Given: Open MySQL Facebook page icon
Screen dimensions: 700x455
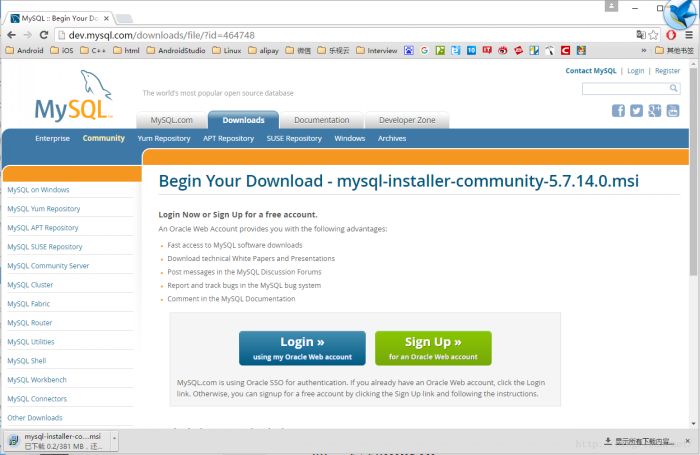Looking at the screenshot, I should click(619, 110).
